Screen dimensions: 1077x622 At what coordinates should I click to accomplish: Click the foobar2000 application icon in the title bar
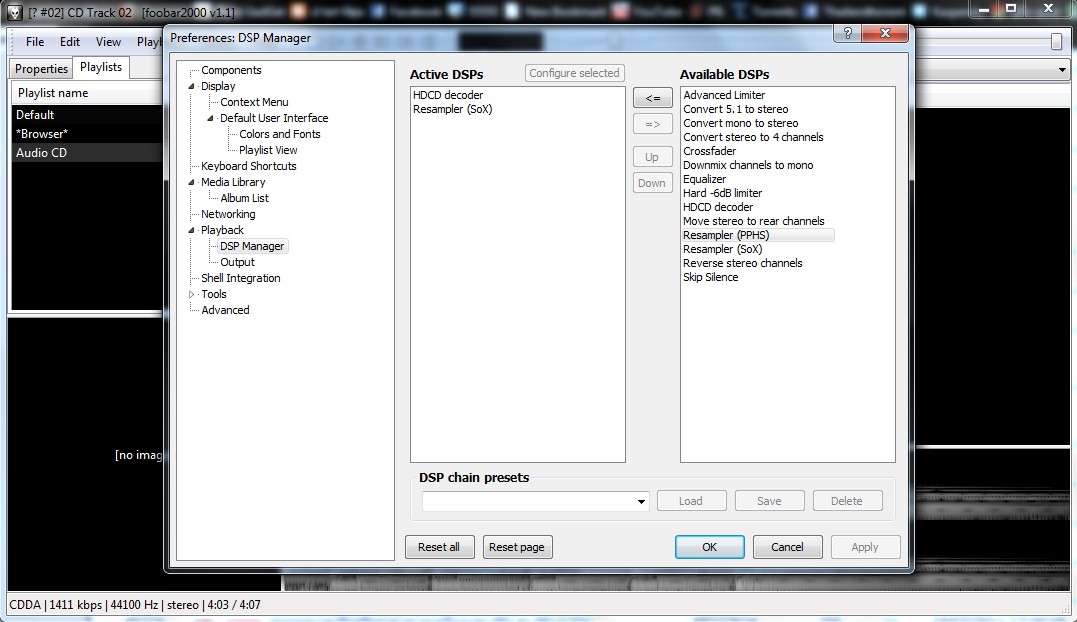point(14,12)
